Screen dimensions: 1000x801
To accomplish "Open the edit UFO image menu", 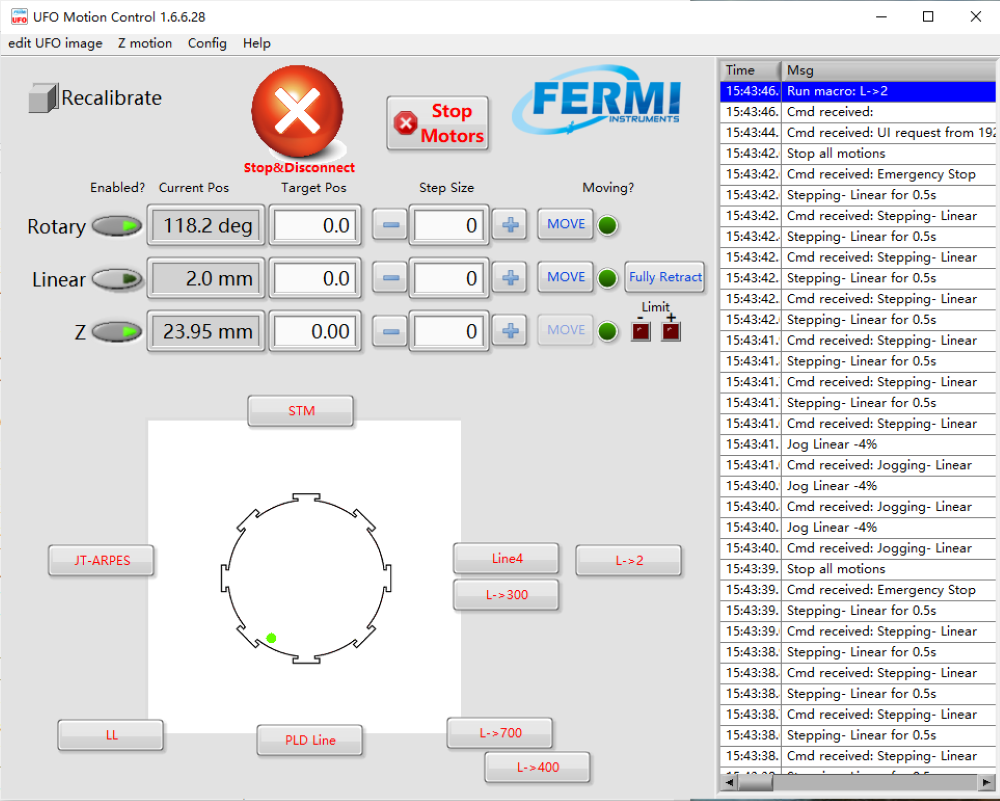I will pos(55,43).
